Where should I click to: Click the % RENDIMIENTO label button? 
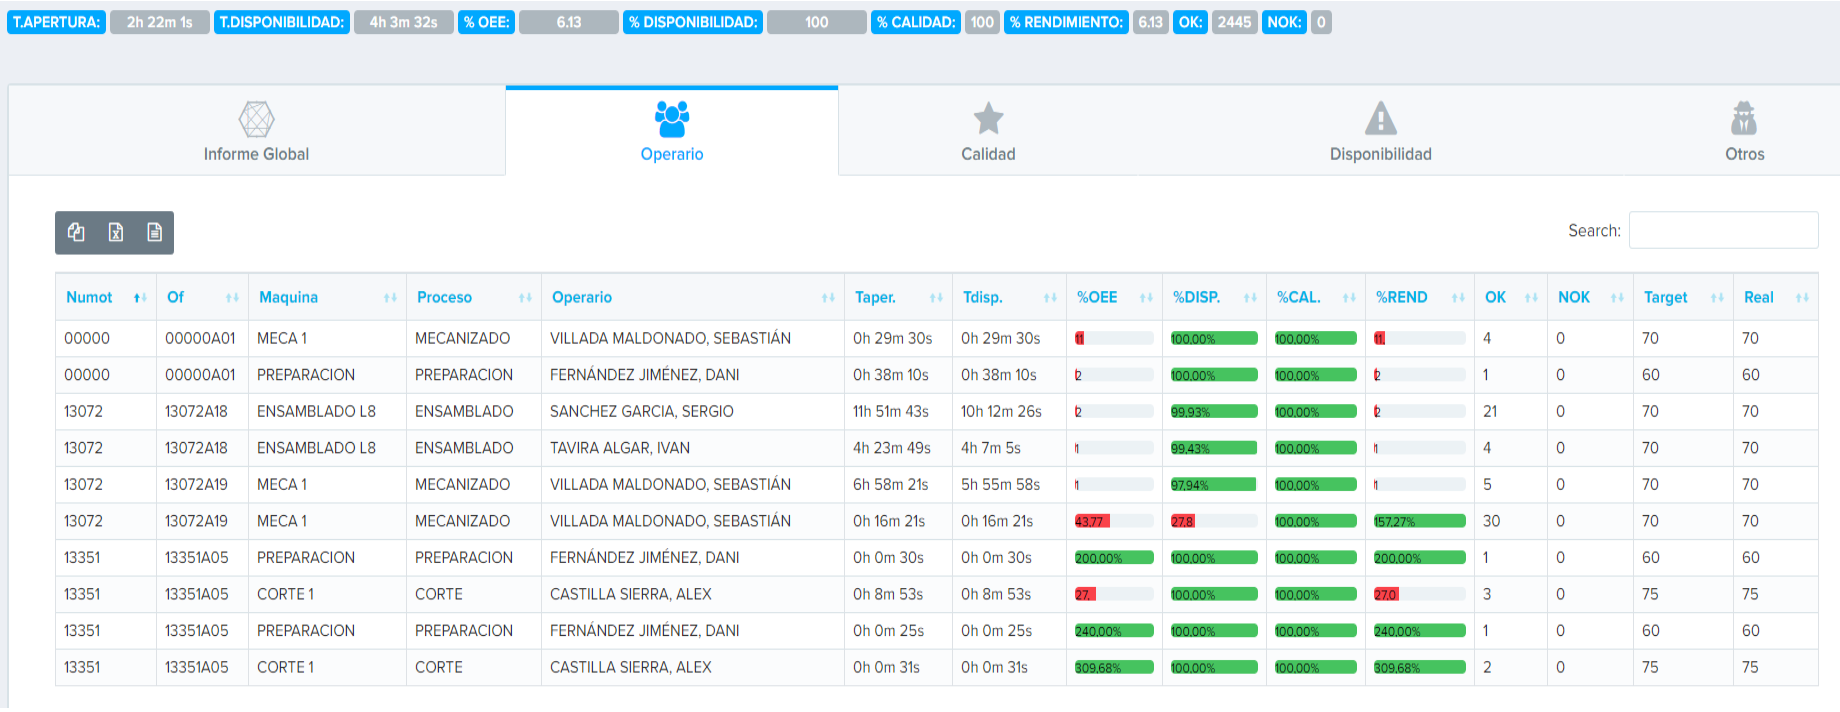tap(1066, 22)
